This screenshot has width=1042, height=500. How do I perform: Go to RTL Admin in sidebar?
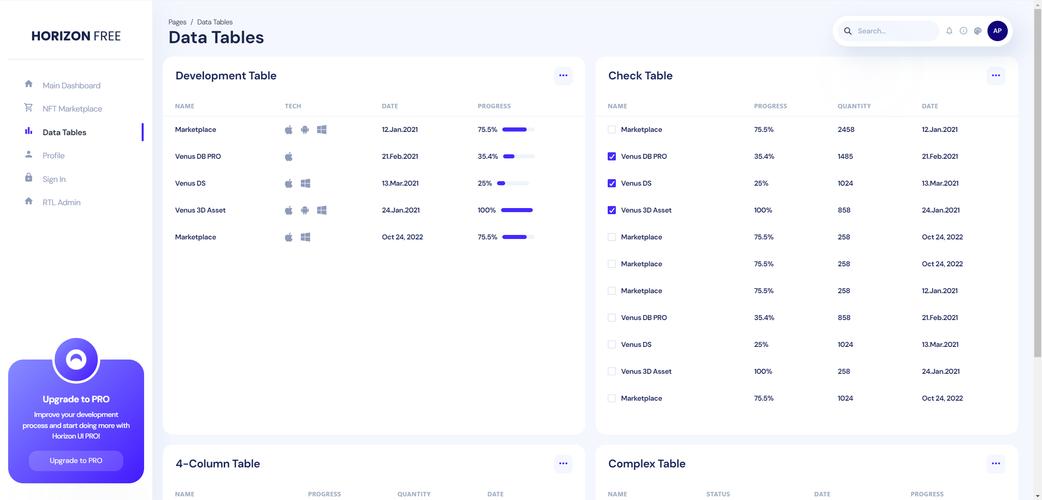point(61,203)
